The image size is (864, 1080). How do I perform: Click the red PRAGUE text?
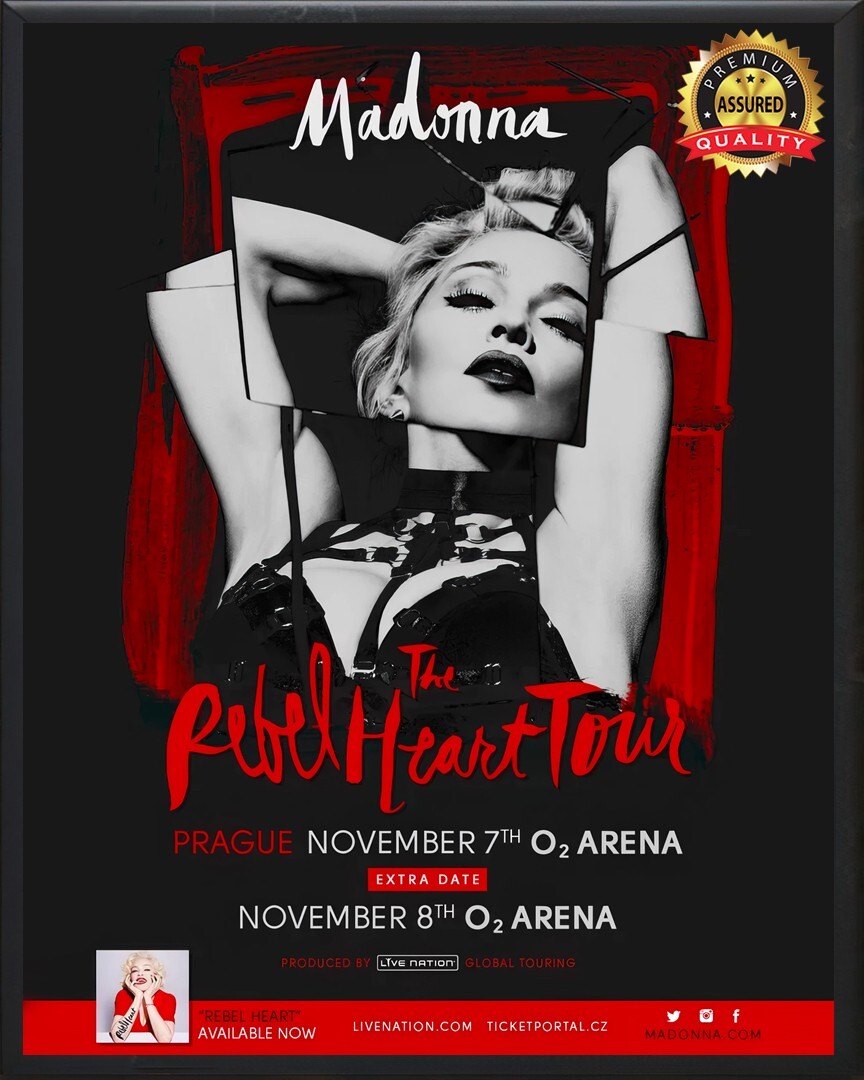[x=233, y=842]
